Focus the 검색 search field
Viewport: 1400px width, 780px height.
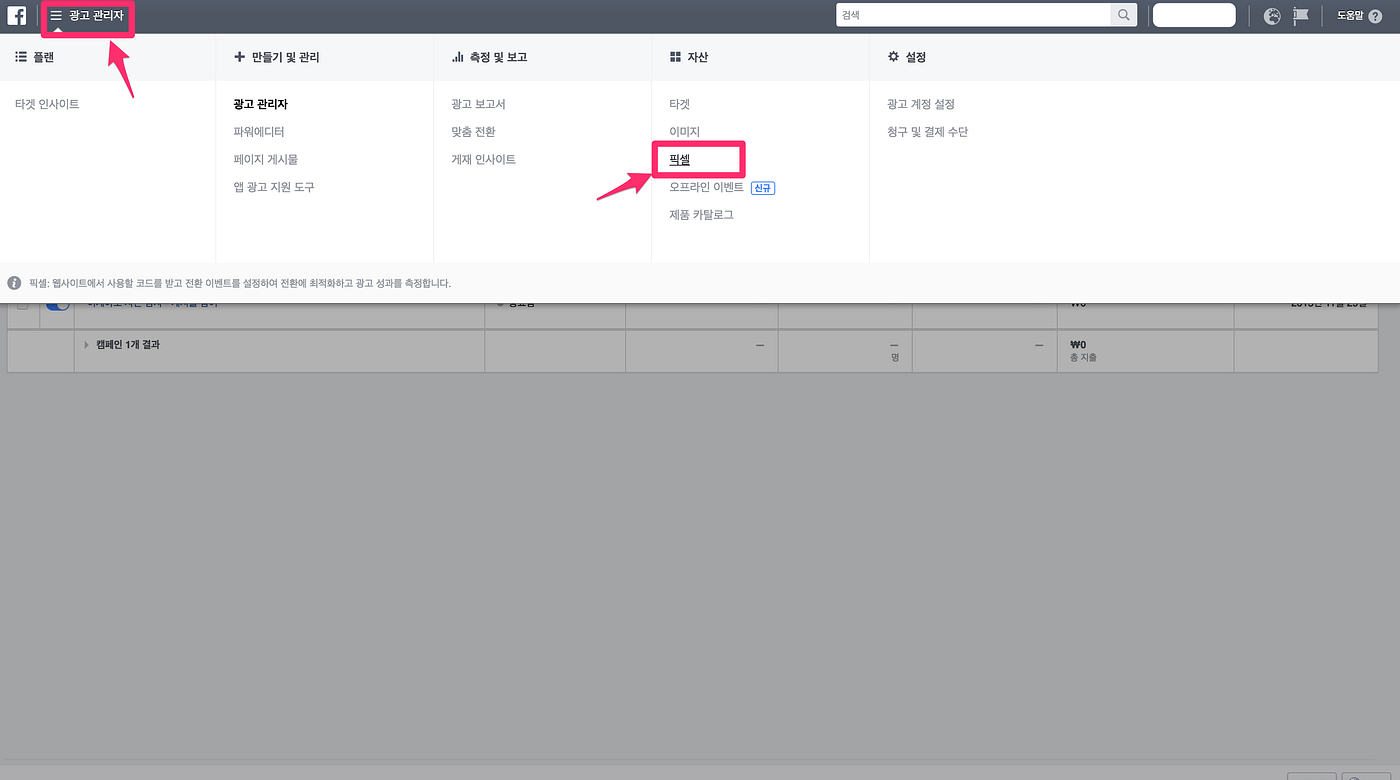[x=973, y=15]
